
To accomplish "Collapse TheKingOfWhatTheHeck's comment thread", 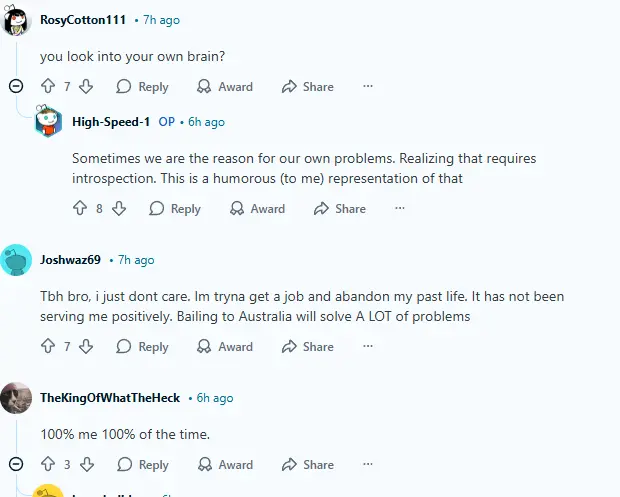I will (x=16, y=465).
